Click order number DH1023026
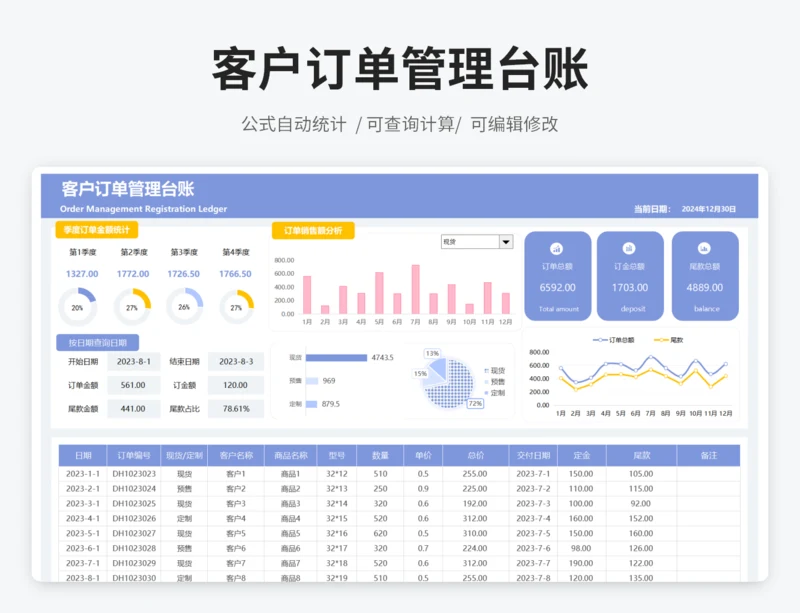The image size is (800, 613). point(134,519)
